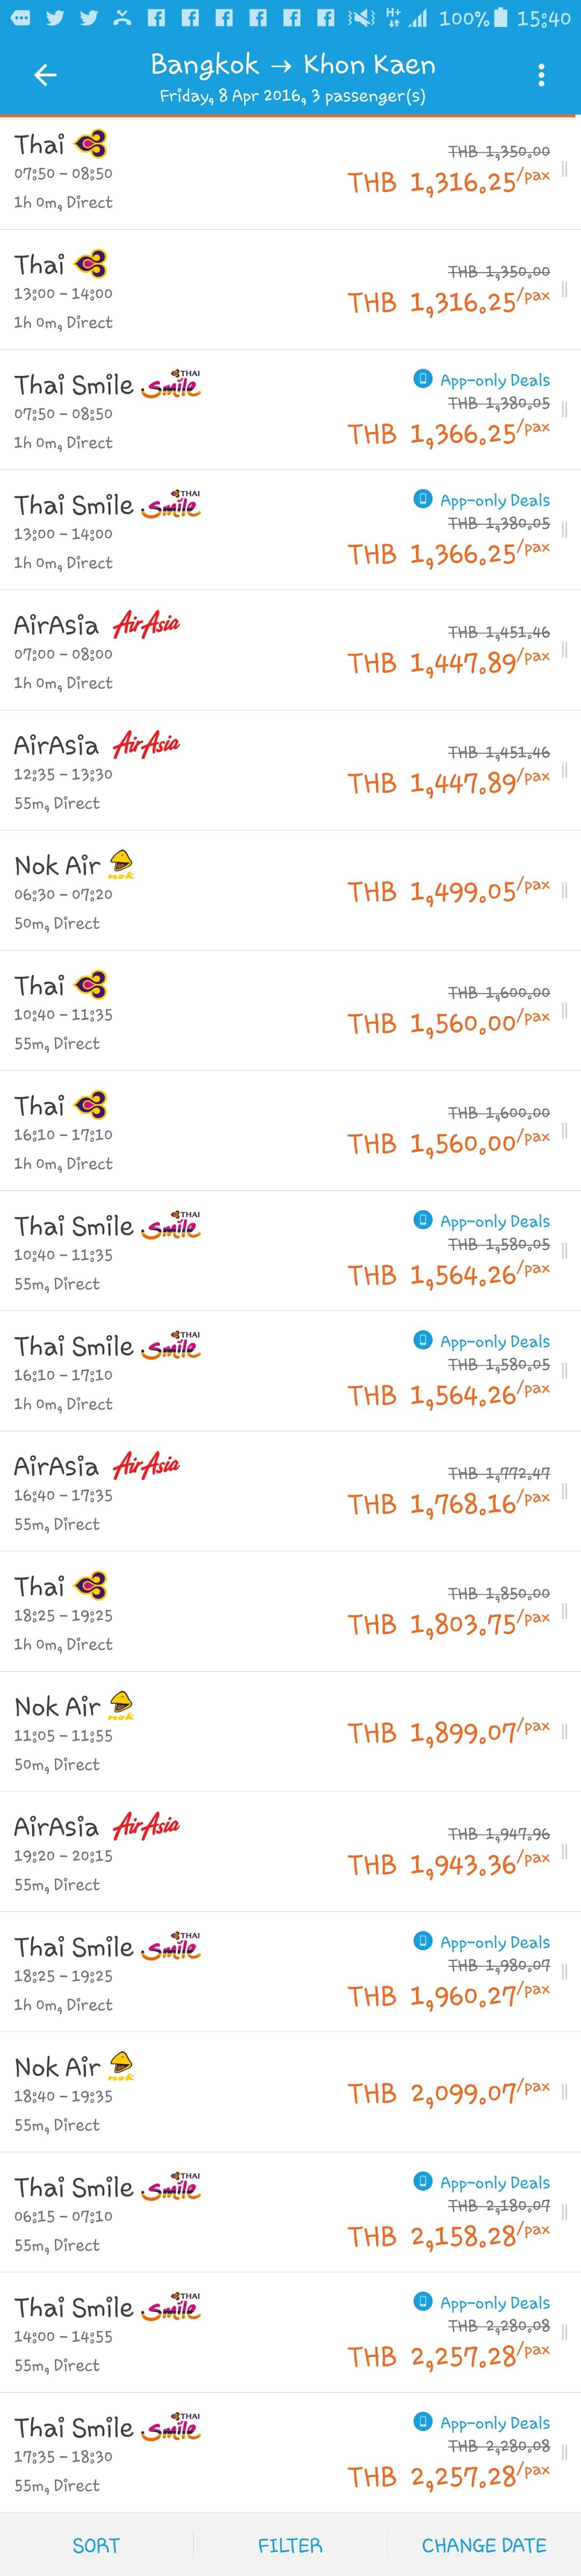The image size is (581, 2576).
Task: Open the FILTER options
Action: (x=290, y=2545)
